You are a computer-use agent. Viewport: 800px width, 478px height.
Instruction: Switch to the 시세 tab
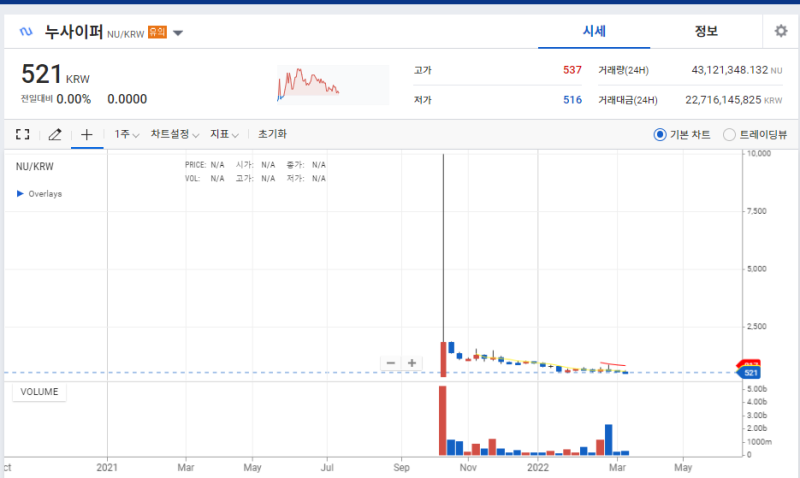click(x=594, y=31)
